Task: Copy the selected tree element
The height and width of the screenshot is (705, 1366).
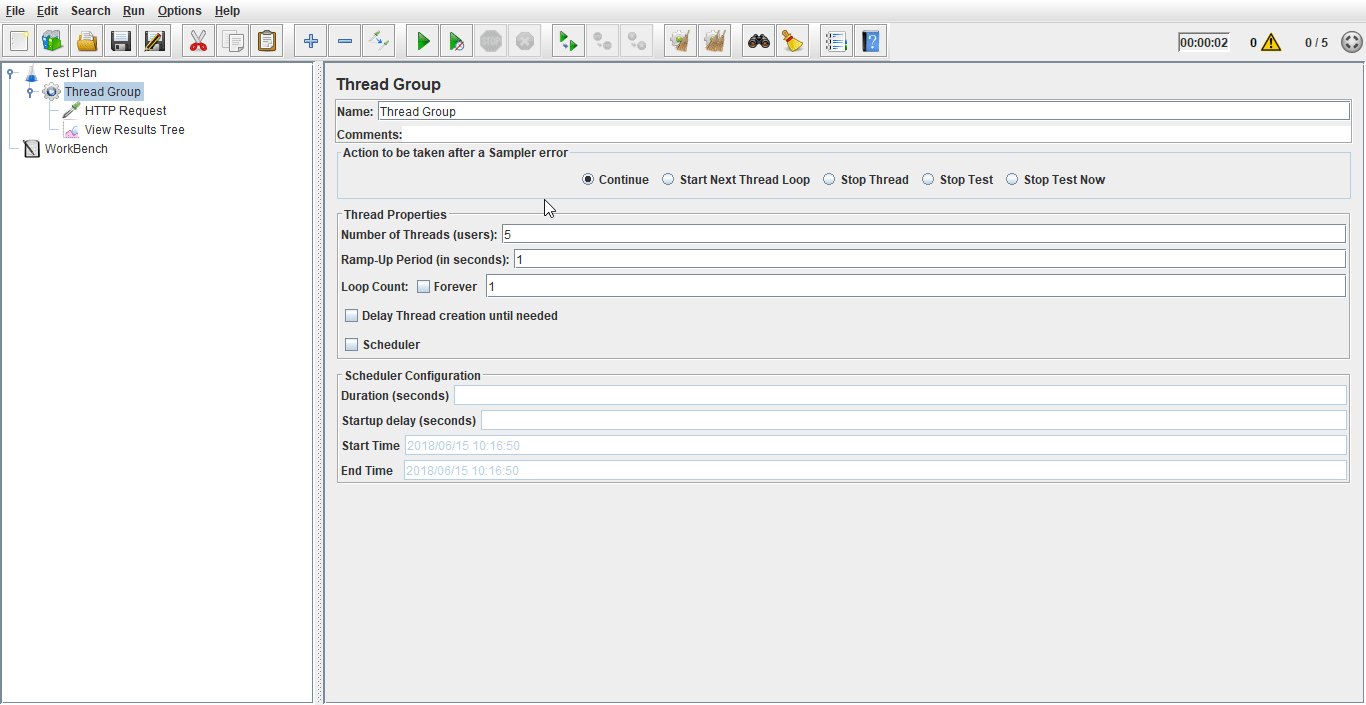Action: coord(231,40)
